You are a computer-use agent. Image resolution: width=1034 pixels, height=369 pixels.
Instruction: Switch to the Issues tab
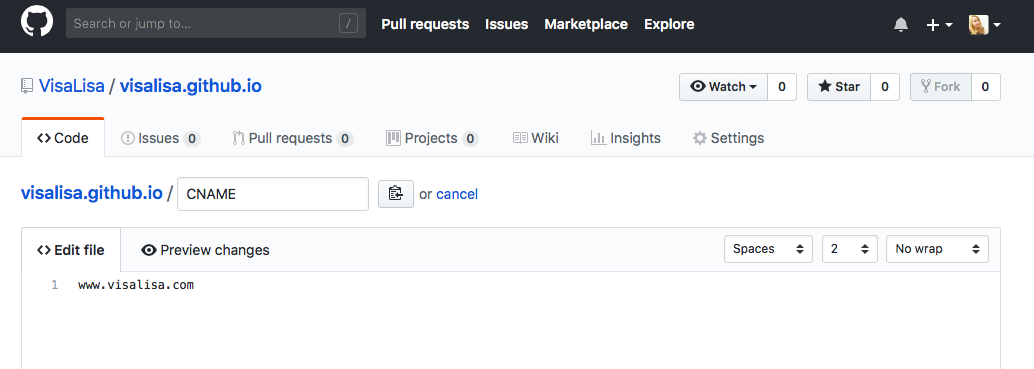click(161, 138)
